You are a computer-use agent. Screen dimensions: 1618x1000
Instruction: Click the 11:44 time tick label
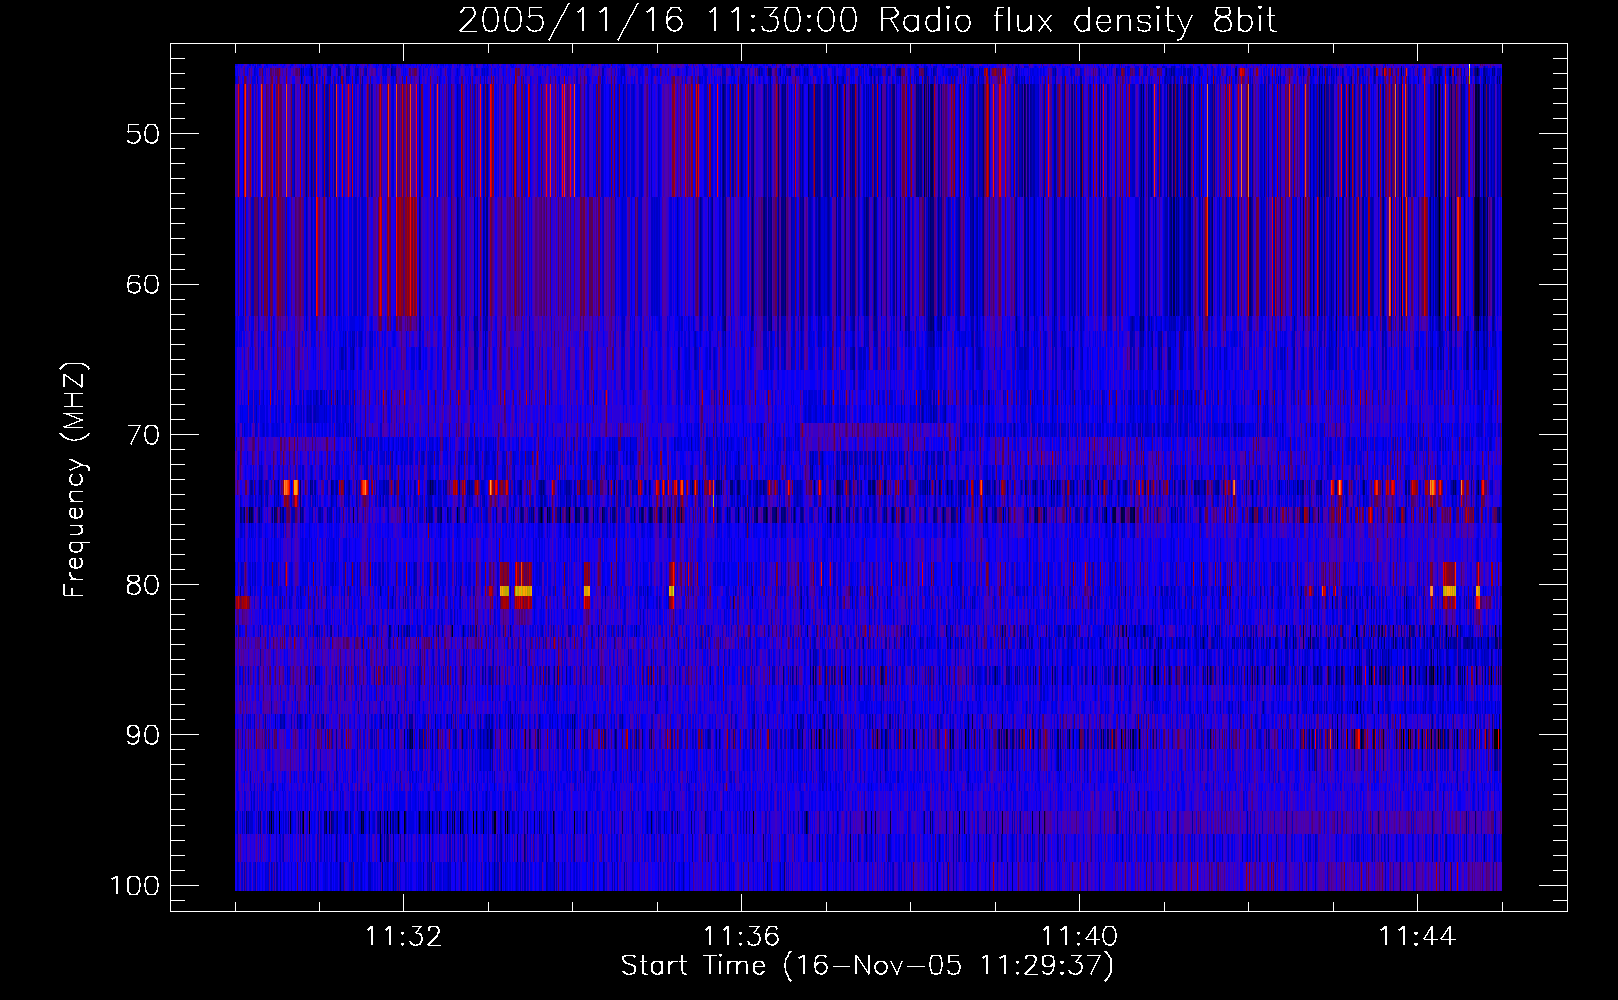[1417, 937]
